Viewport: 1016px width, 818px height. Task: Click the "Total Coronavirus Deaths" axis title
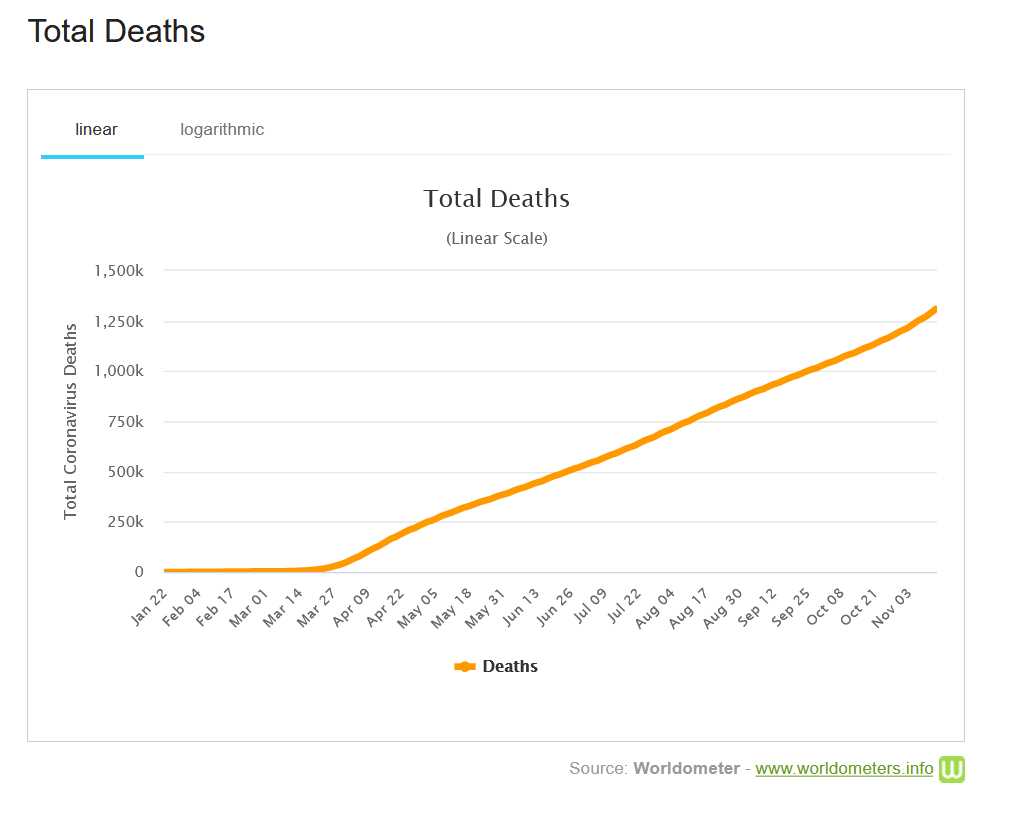(x=71, y=420)
